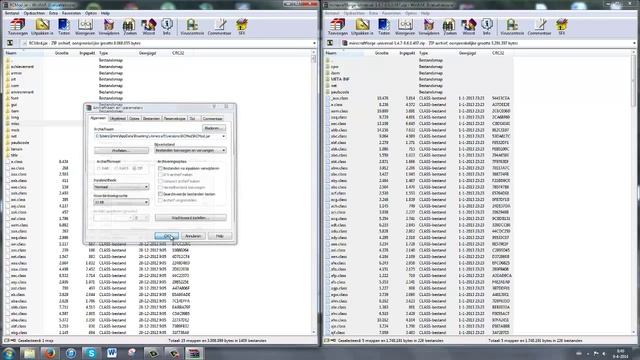Image resolution: width=640 pixels, height=360 pixels.
Task: Click SFX icon in right window toolbar
Action: (x=562, y=27)
